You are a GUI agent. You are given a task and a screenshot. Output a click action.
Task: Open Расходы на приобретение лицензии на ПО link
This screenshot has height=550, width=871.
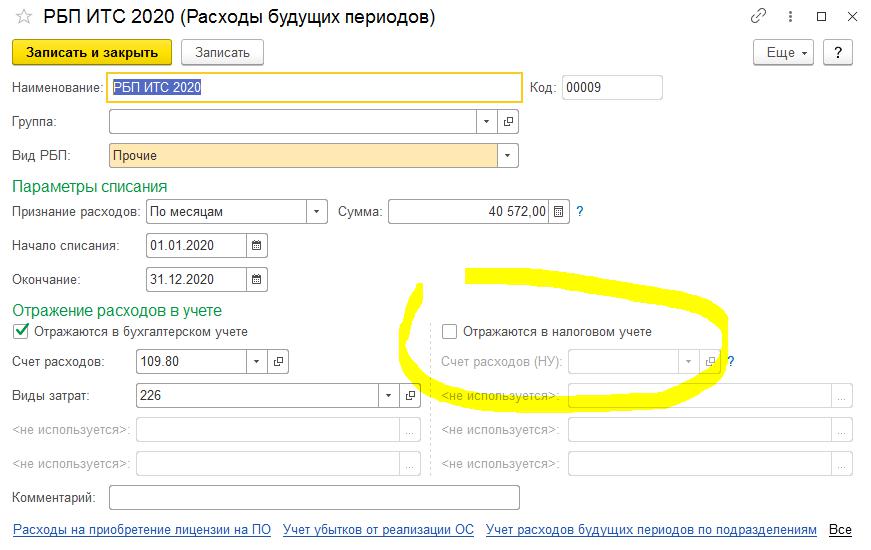(x=141, y=530)
